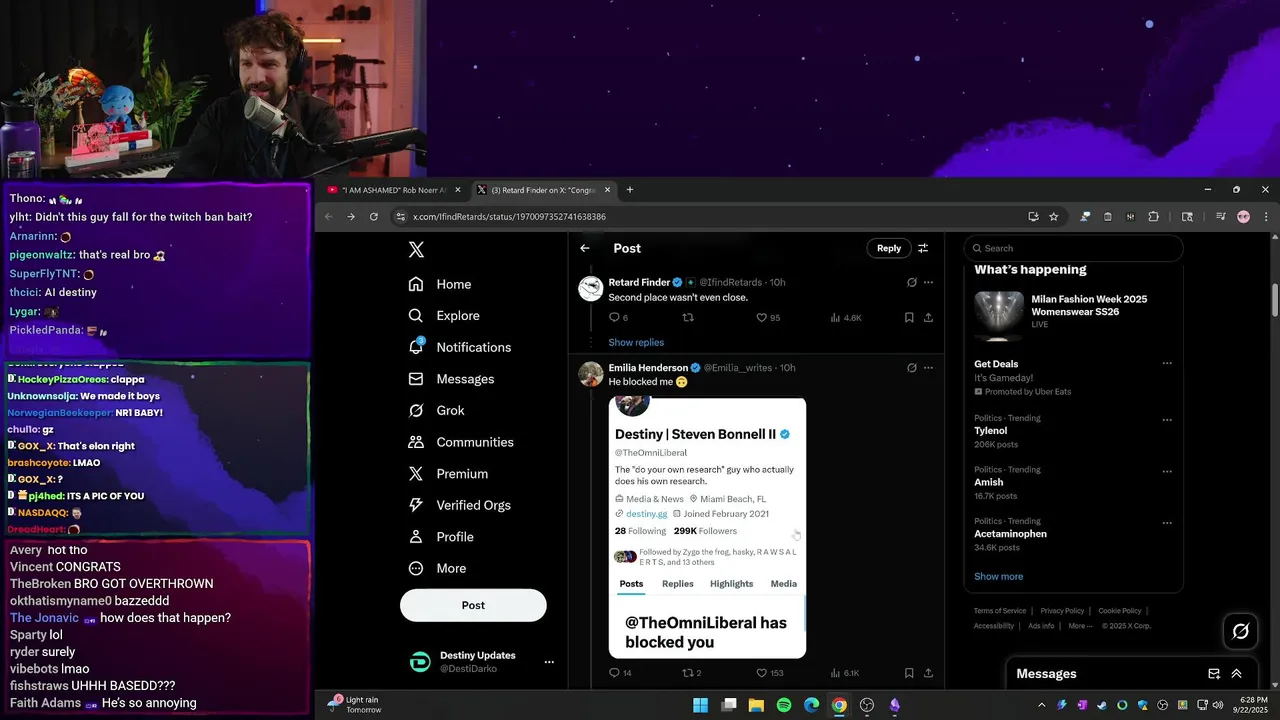Click the Chrome address bar URL

509,217
